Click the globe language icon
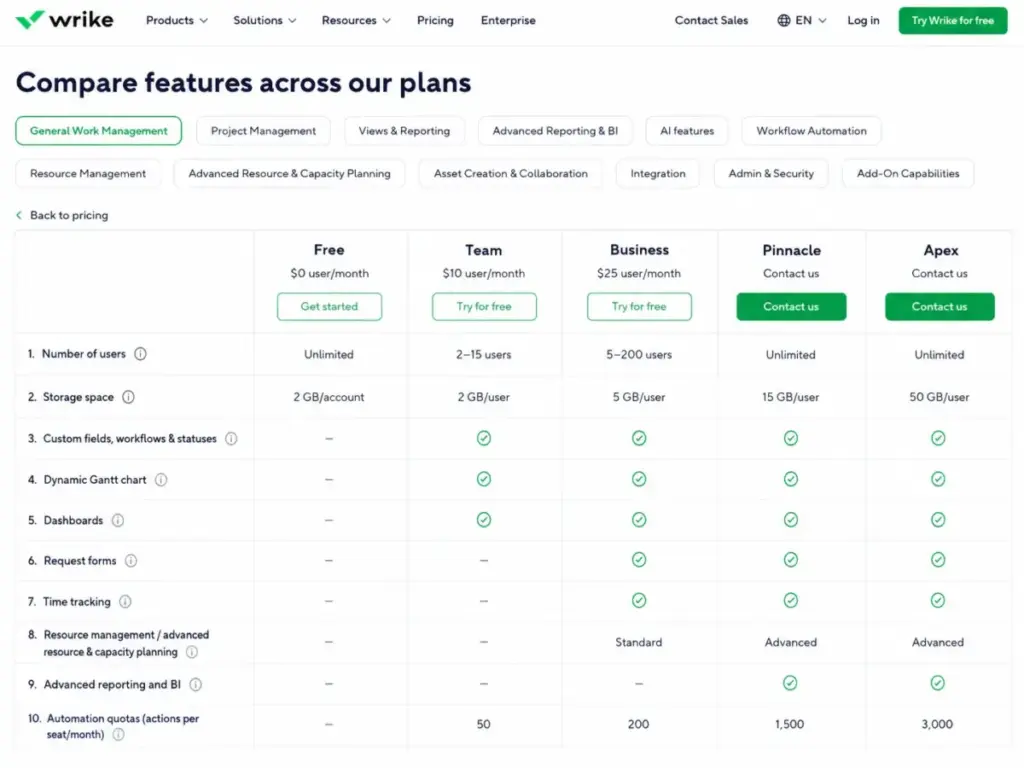The image size is (1024, 768). point(784,20)
